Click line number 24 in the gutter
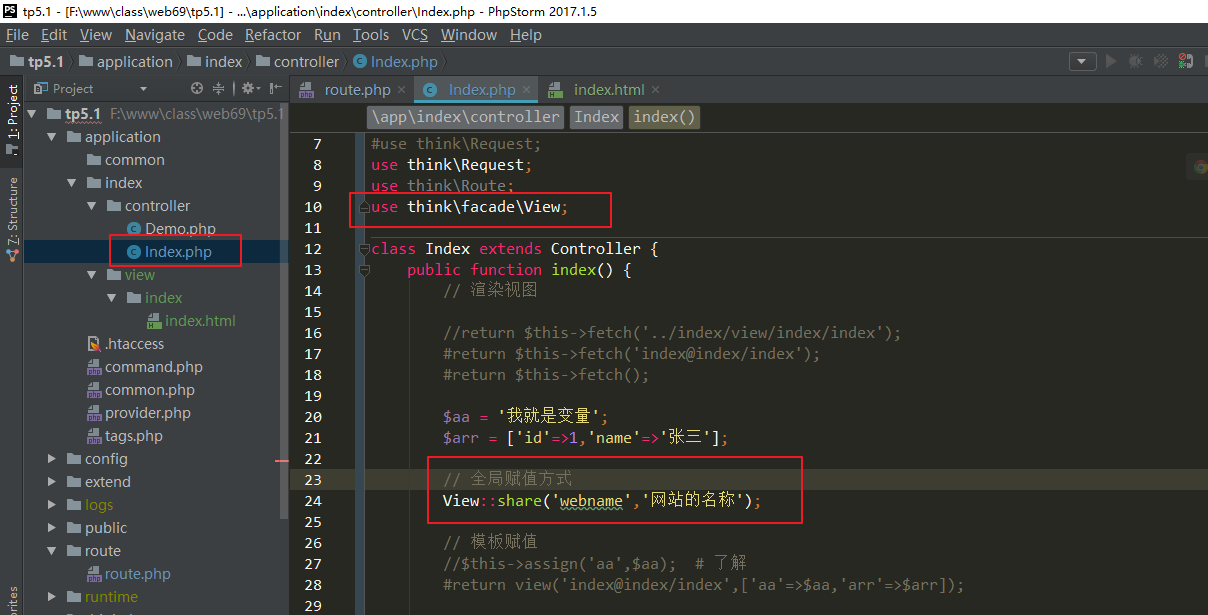The width and height of the screenshot is (1208, 615). pos(312,501)
